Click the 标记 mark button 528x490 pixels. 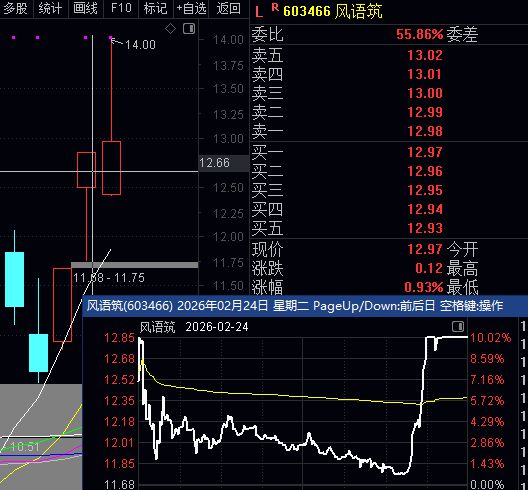coord(156,8)
